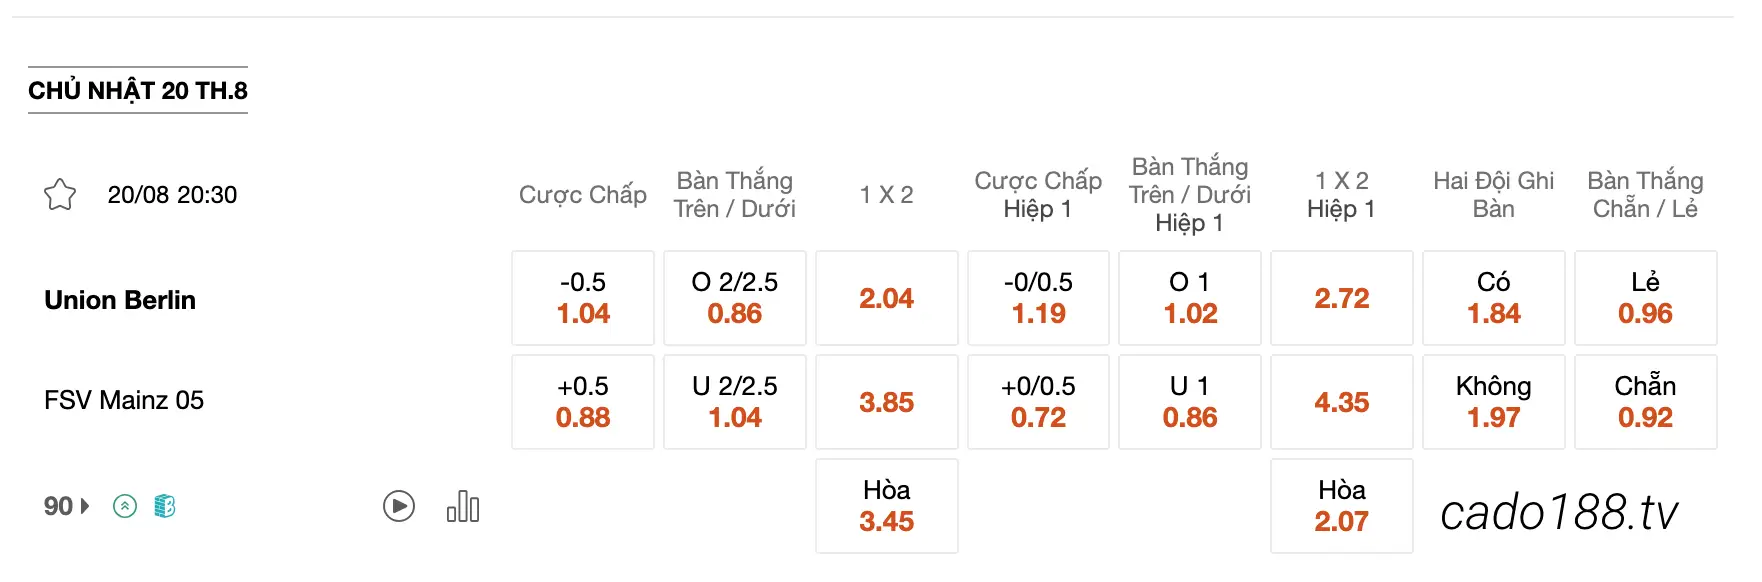Click the green circular up-arrow icon
The image size is (1762, 582).
[125, 506]
